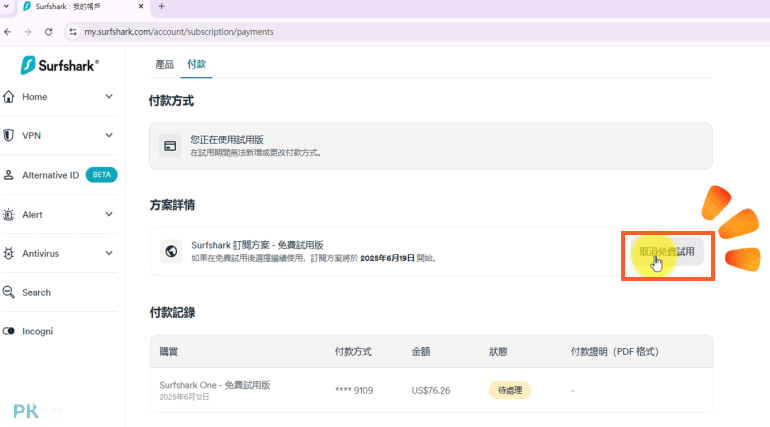
Task: Click the 您正在使用試用版 notice text
Action: point(227,140)
